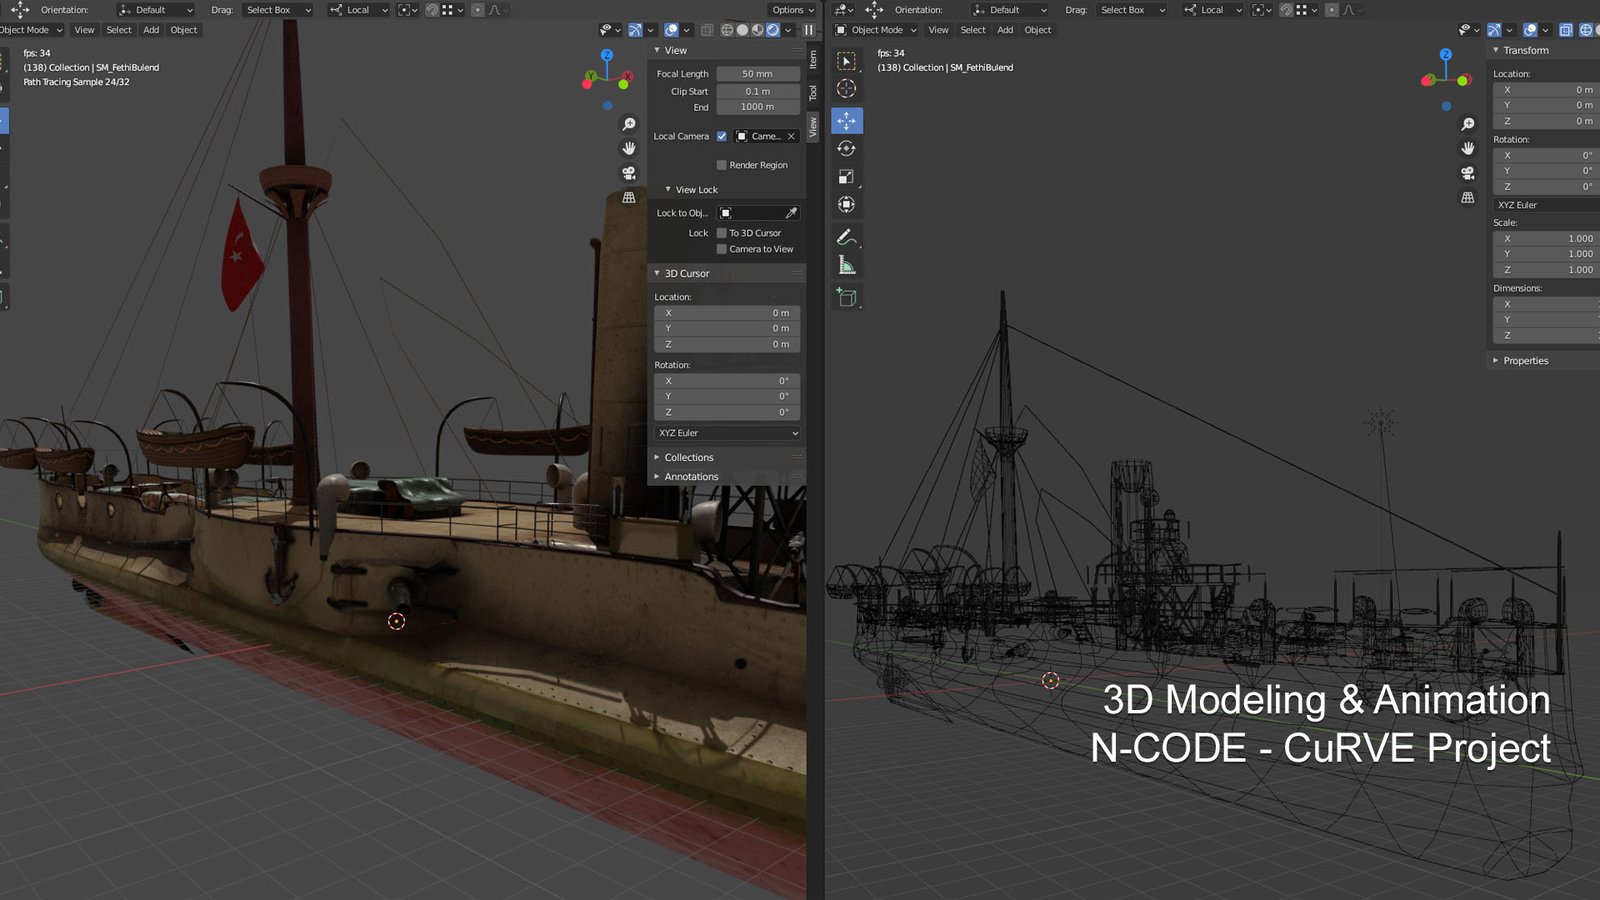Pause viewport rendering with pause icon
Viewport: 1600px width, 900px height.
click(x=809, y=30)
